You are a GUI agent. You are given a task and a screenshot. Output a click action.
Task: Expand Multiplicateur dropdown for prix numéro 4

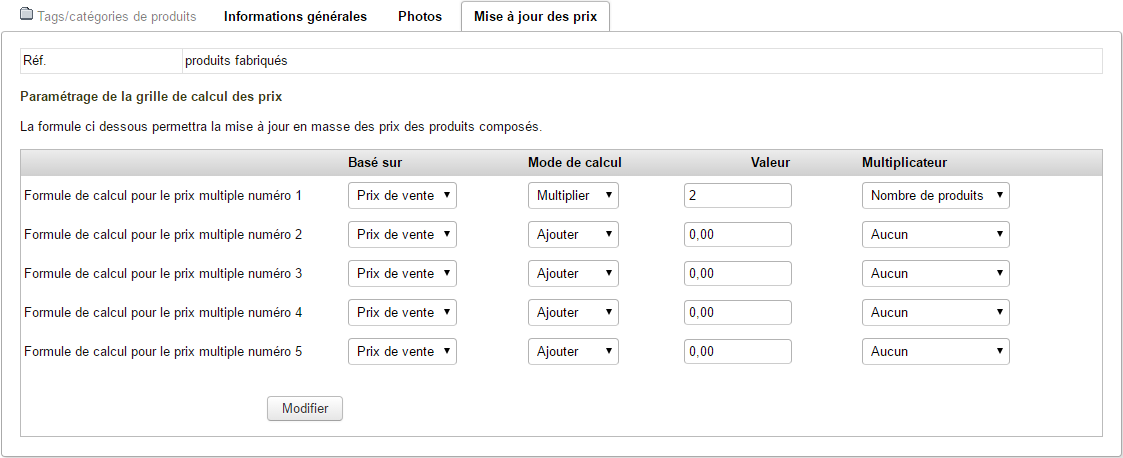coord(935,313)
